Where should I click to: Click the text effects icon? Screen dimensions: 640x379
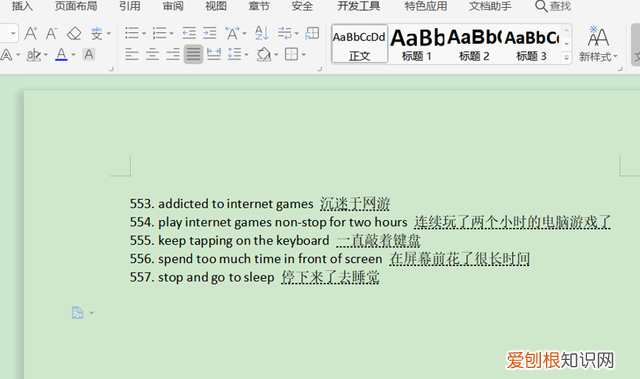point(7,54)
